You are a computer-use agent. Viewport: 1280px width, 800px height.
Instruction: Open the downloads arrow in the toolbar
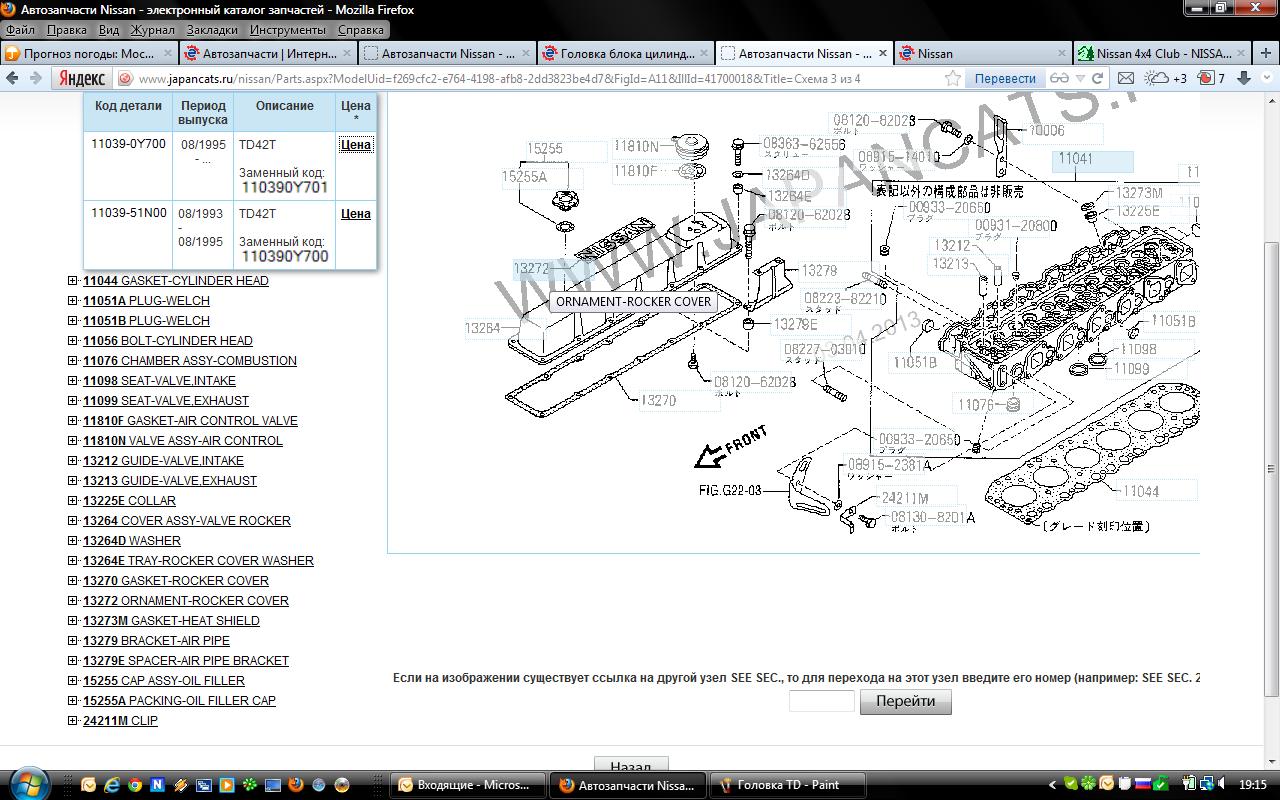1241,78
